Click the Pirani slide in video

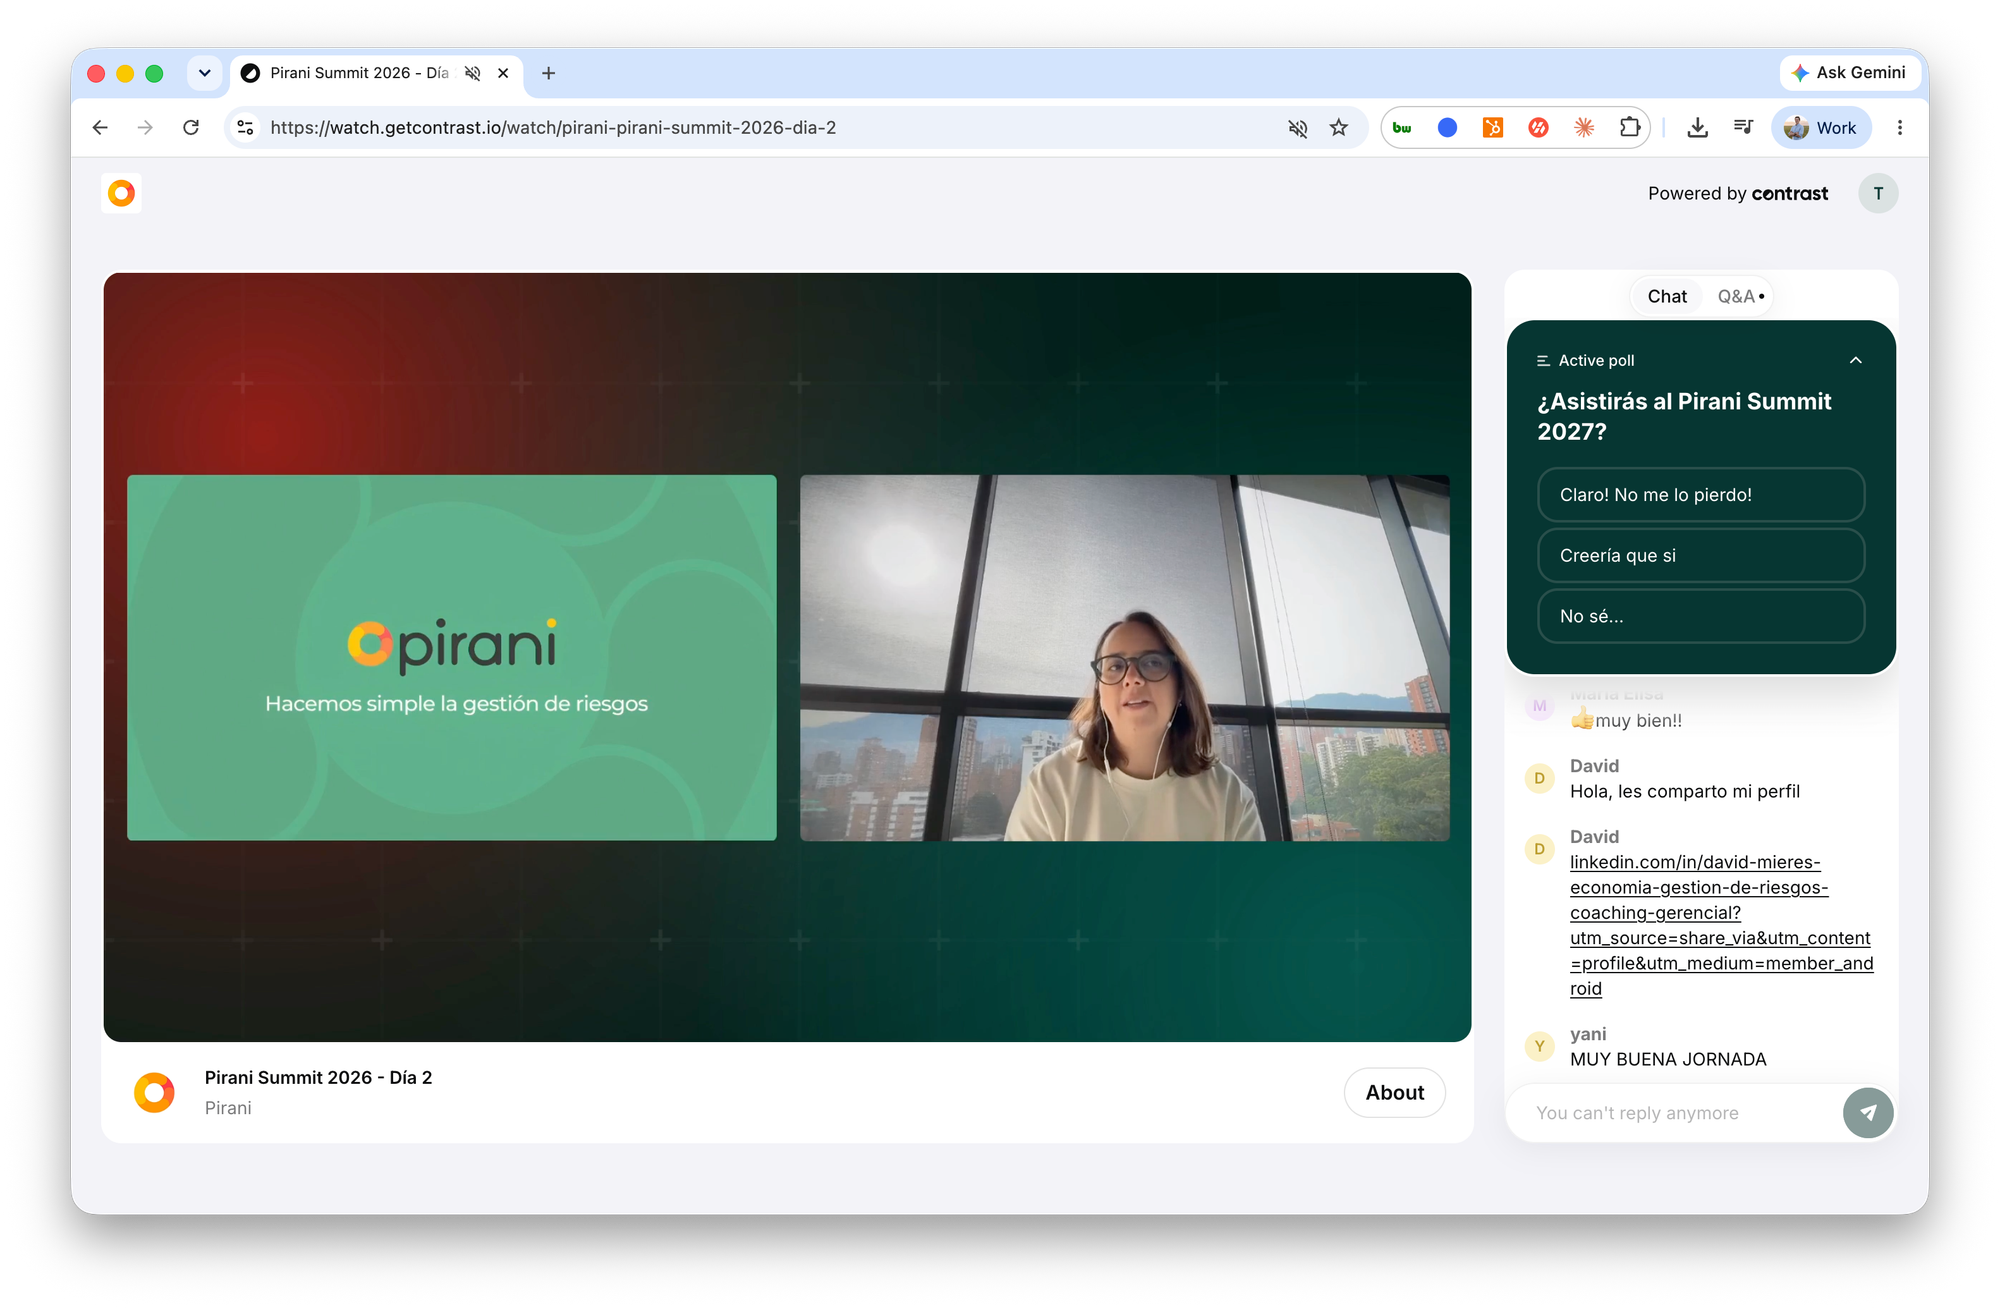pos(452,657)
